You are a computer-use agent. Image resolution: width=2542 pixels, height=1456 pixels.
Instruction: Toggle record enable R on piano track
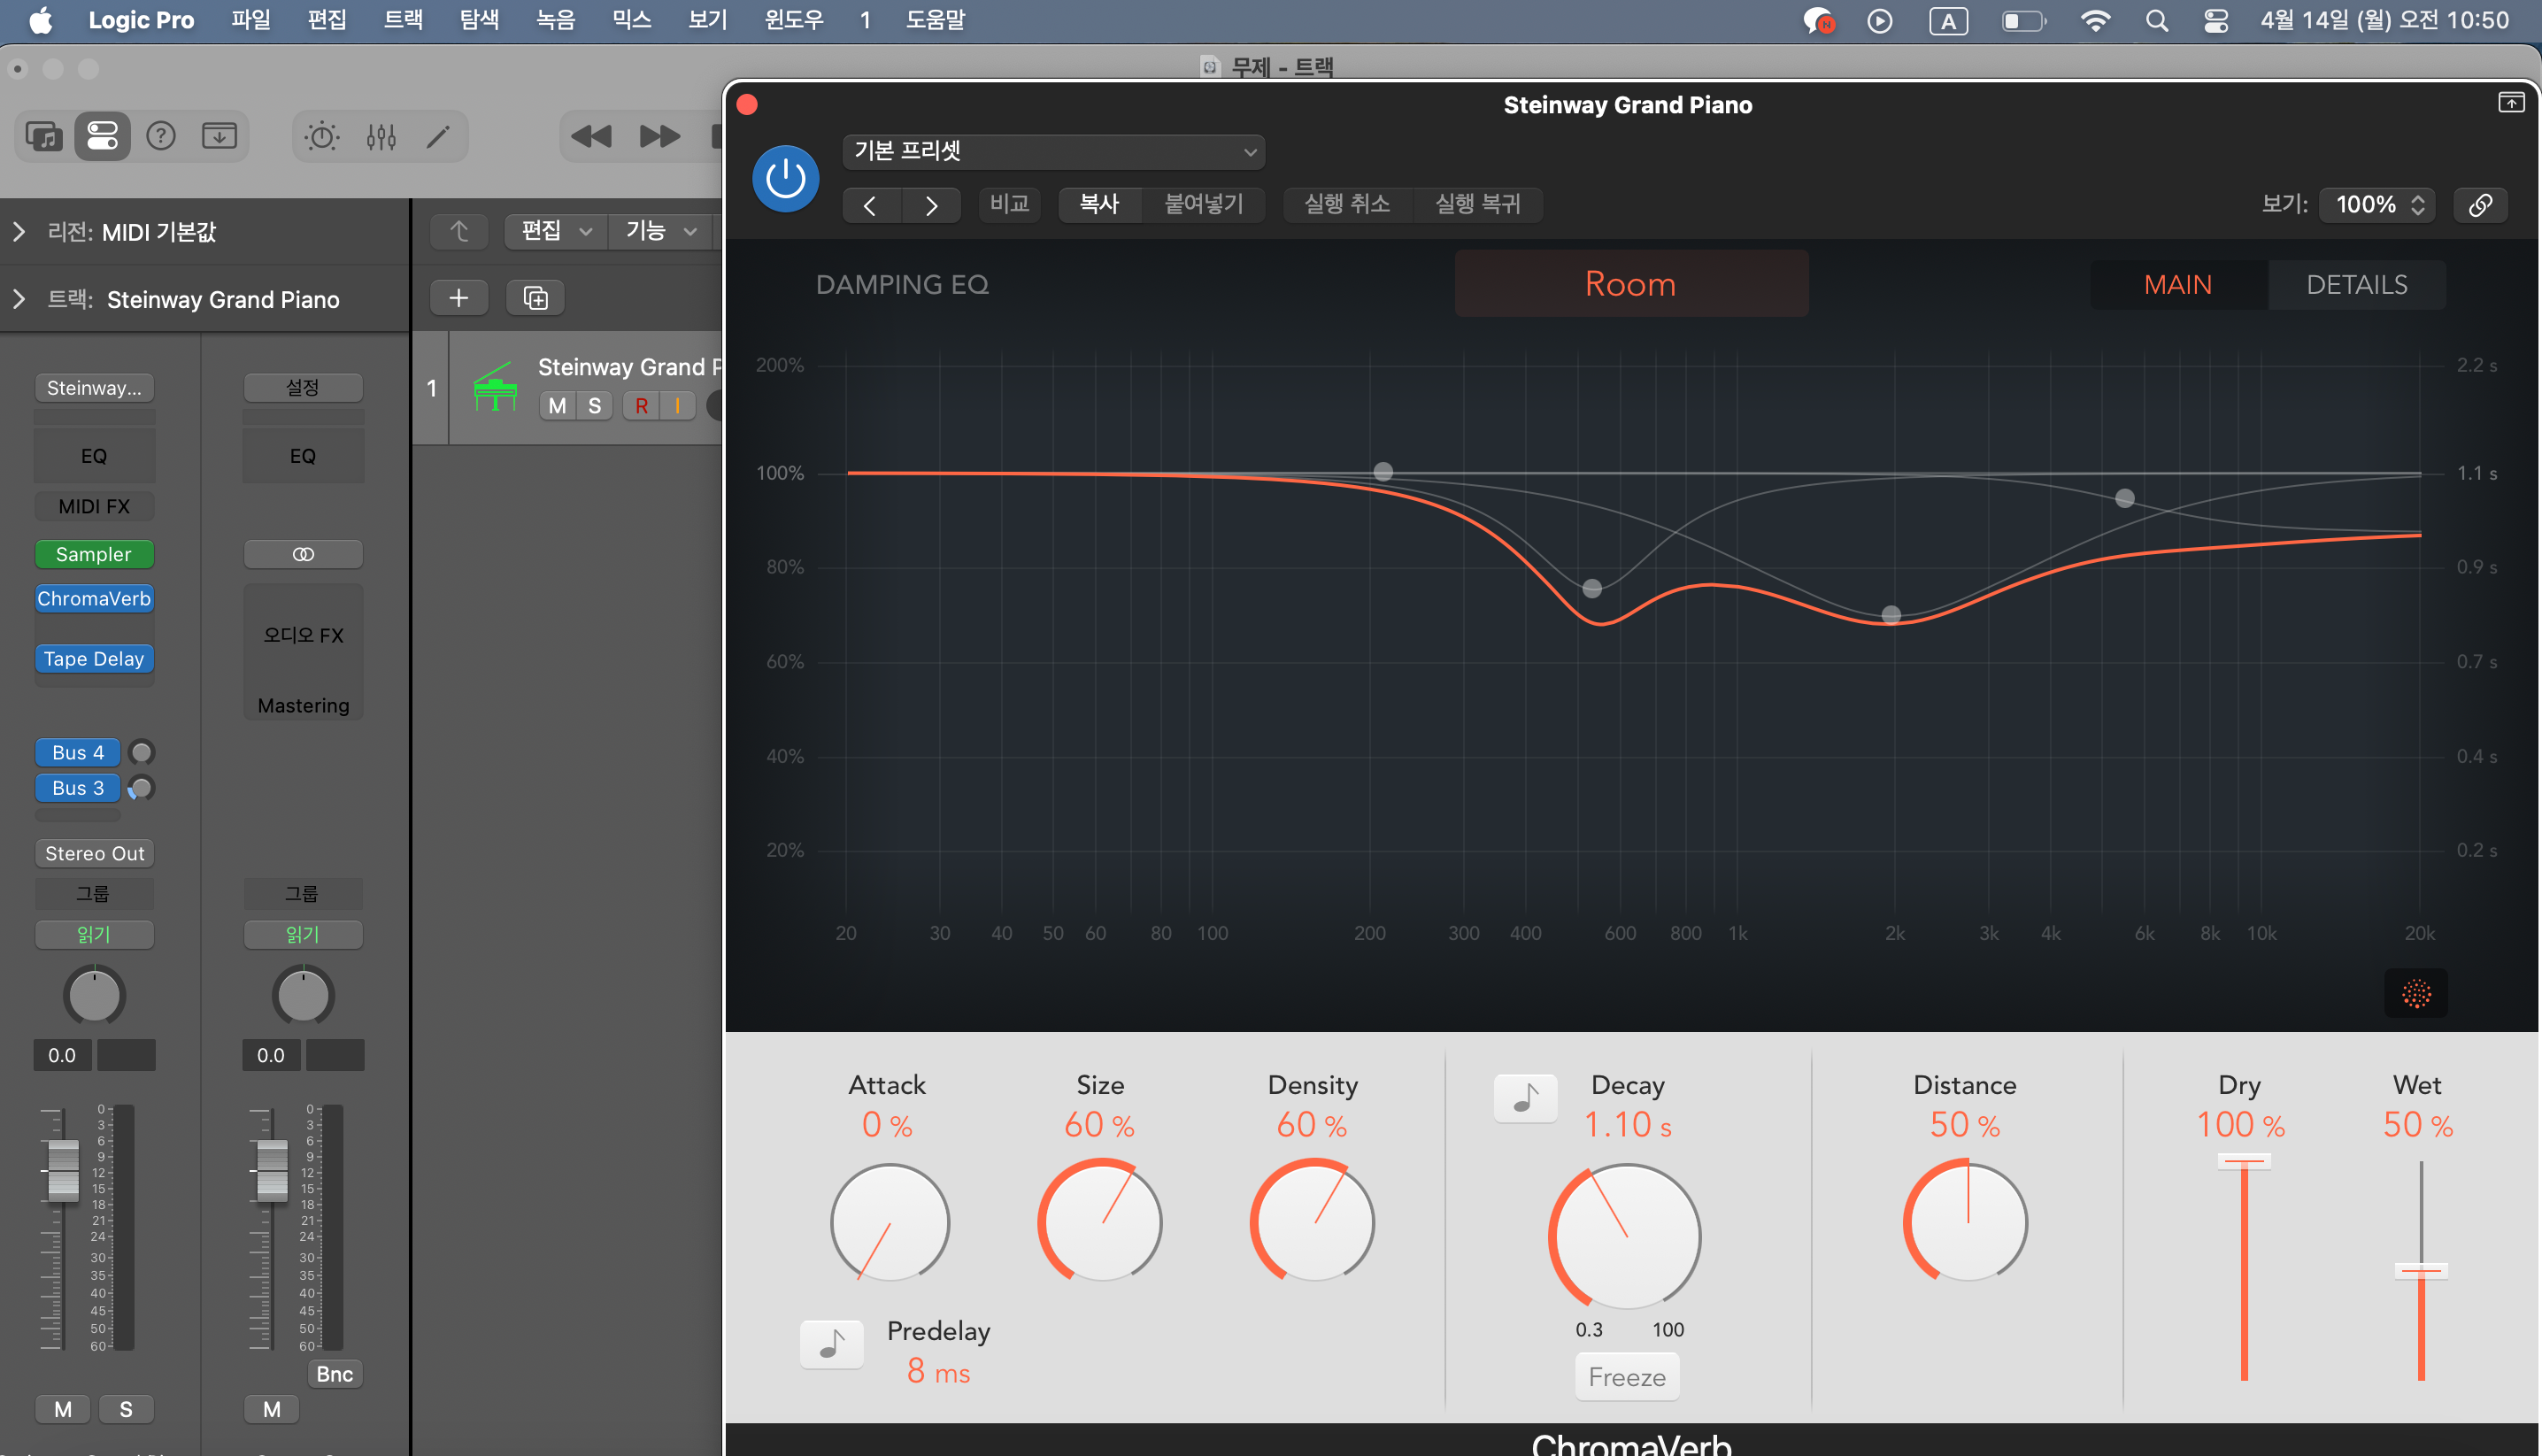pyautogui.click(x=641, y=405)
